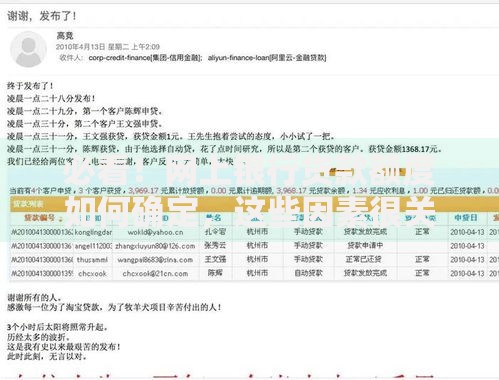499x380 pixels.
Task: Click the 贷款编号 column header
Action: pos(39,218)
